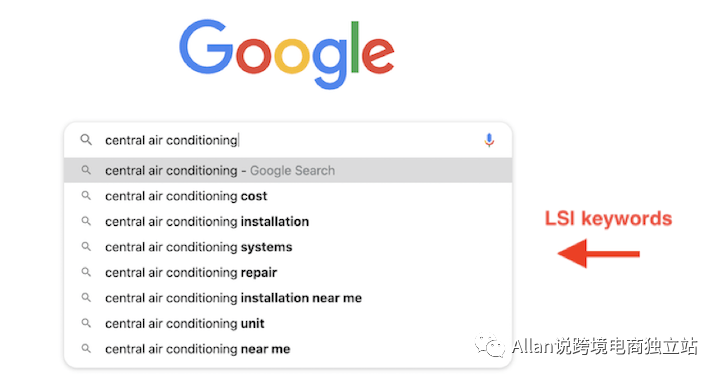
Task: Choose the 'central air conditioning cost' suggestion
Action: click(x=288, y=196)
